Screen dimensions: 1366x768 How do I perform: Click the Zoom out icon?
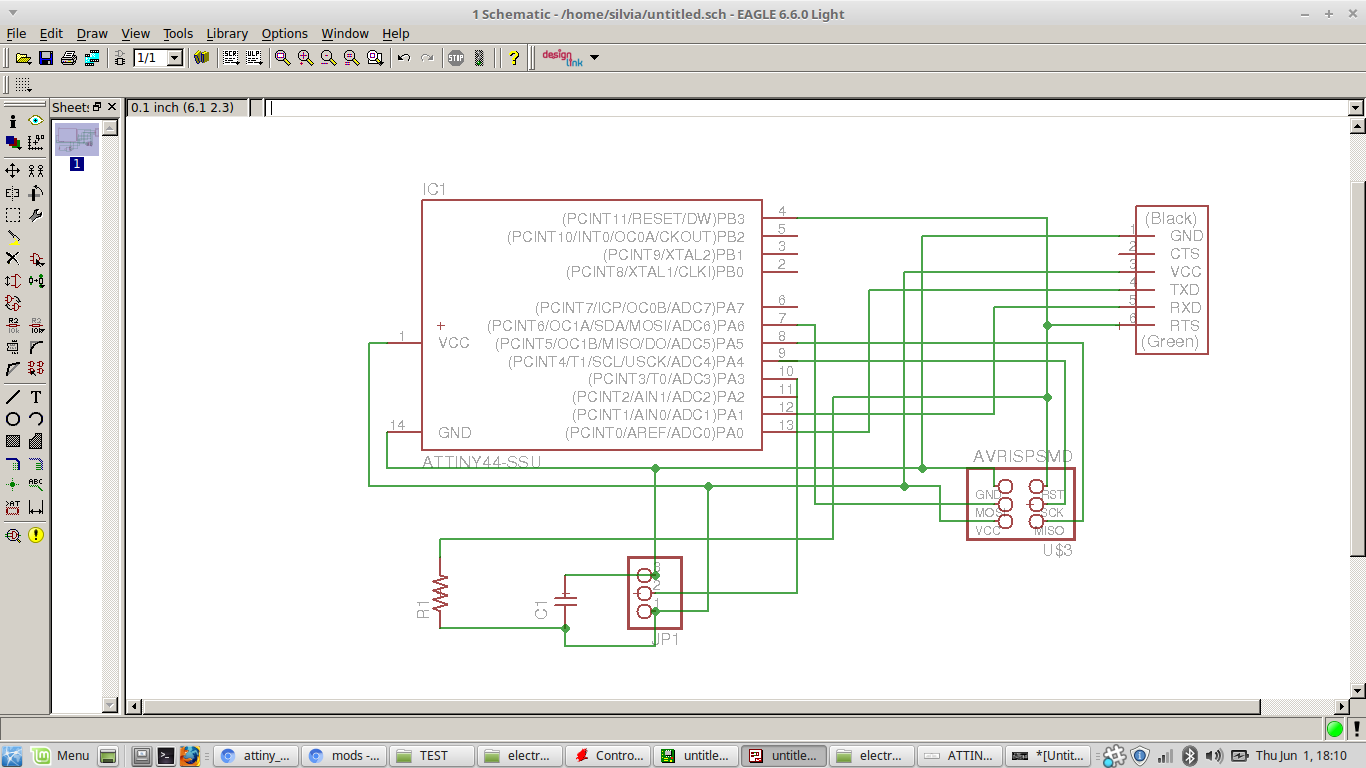click(329, 58)
